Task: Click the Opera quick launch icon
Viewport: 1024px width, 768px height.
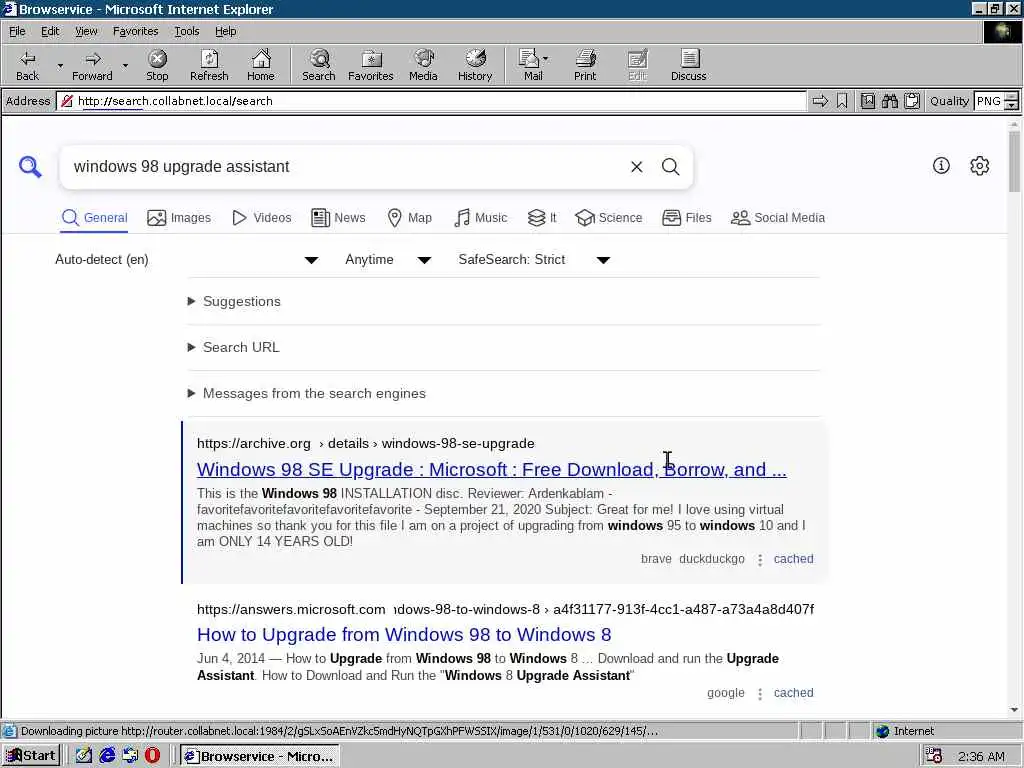Action: pos(153,756)
